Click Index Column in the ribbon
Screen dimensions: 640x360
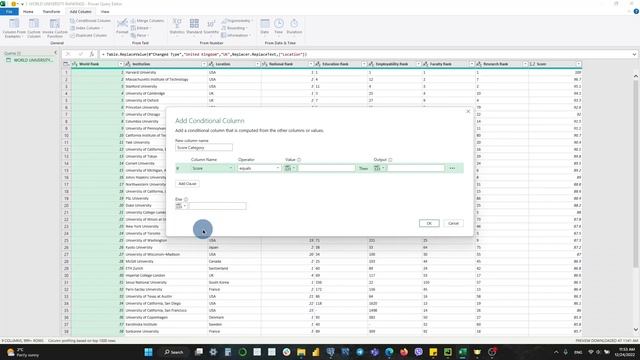pyautogui.click(x=86, y=28)
